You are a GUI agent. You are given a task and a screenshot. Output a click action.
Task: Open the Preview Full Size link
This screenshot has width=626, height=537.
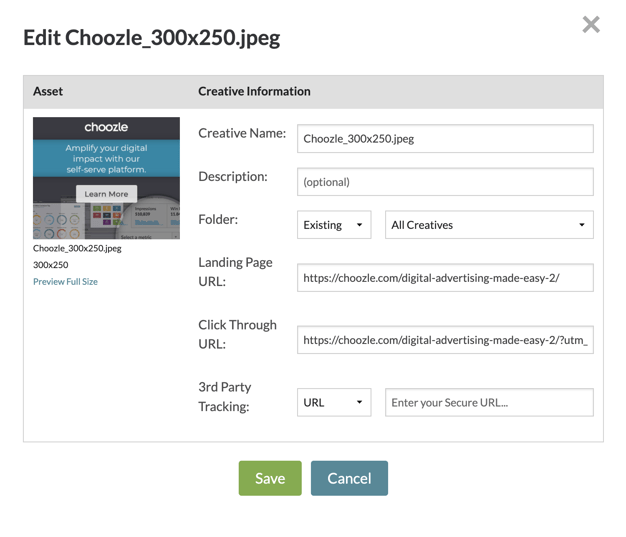[x=65, y=282]
